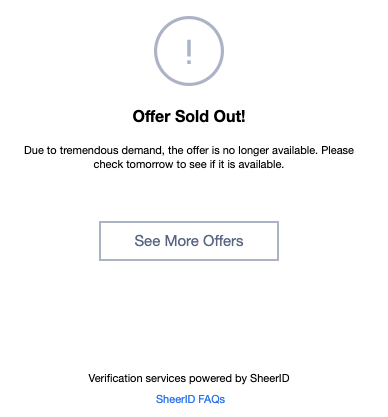Click the word 'Offer' in bold heading
This screenshot has height=417, width=388.
tap(152, 116)
